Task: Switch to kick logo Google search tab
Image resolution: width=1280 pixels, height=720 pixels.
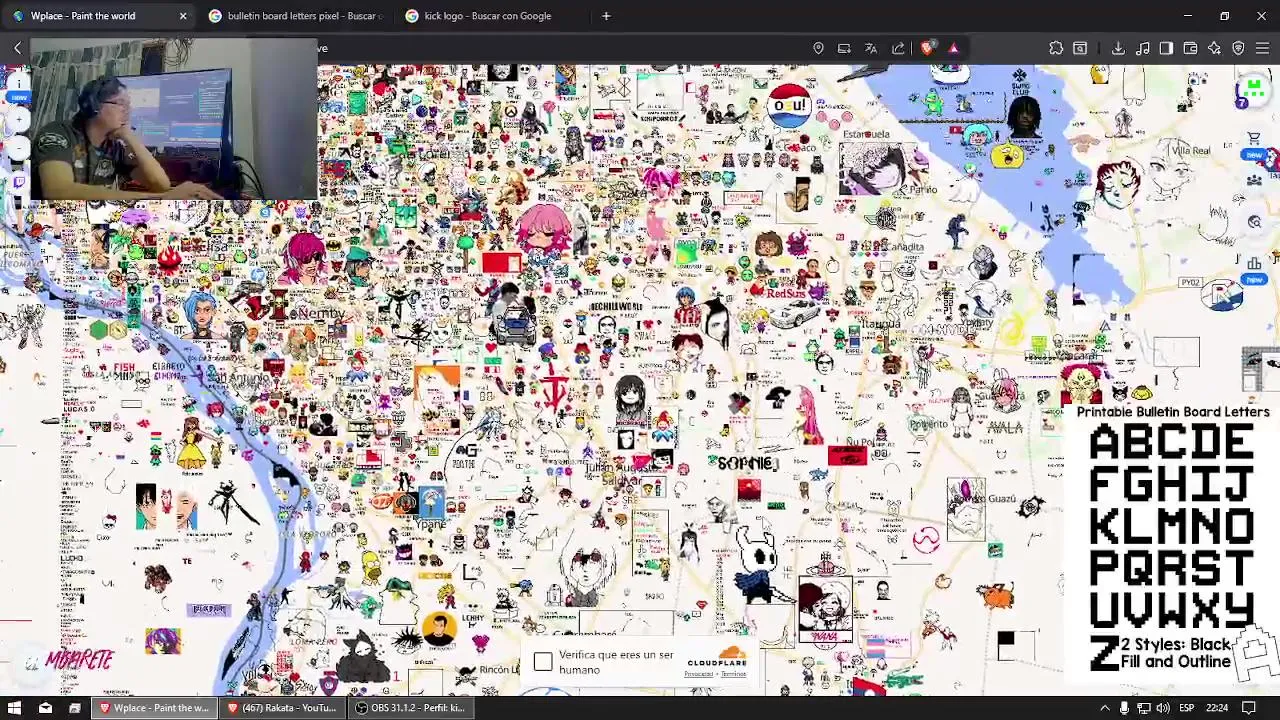Action: click(x=492, y=16)
